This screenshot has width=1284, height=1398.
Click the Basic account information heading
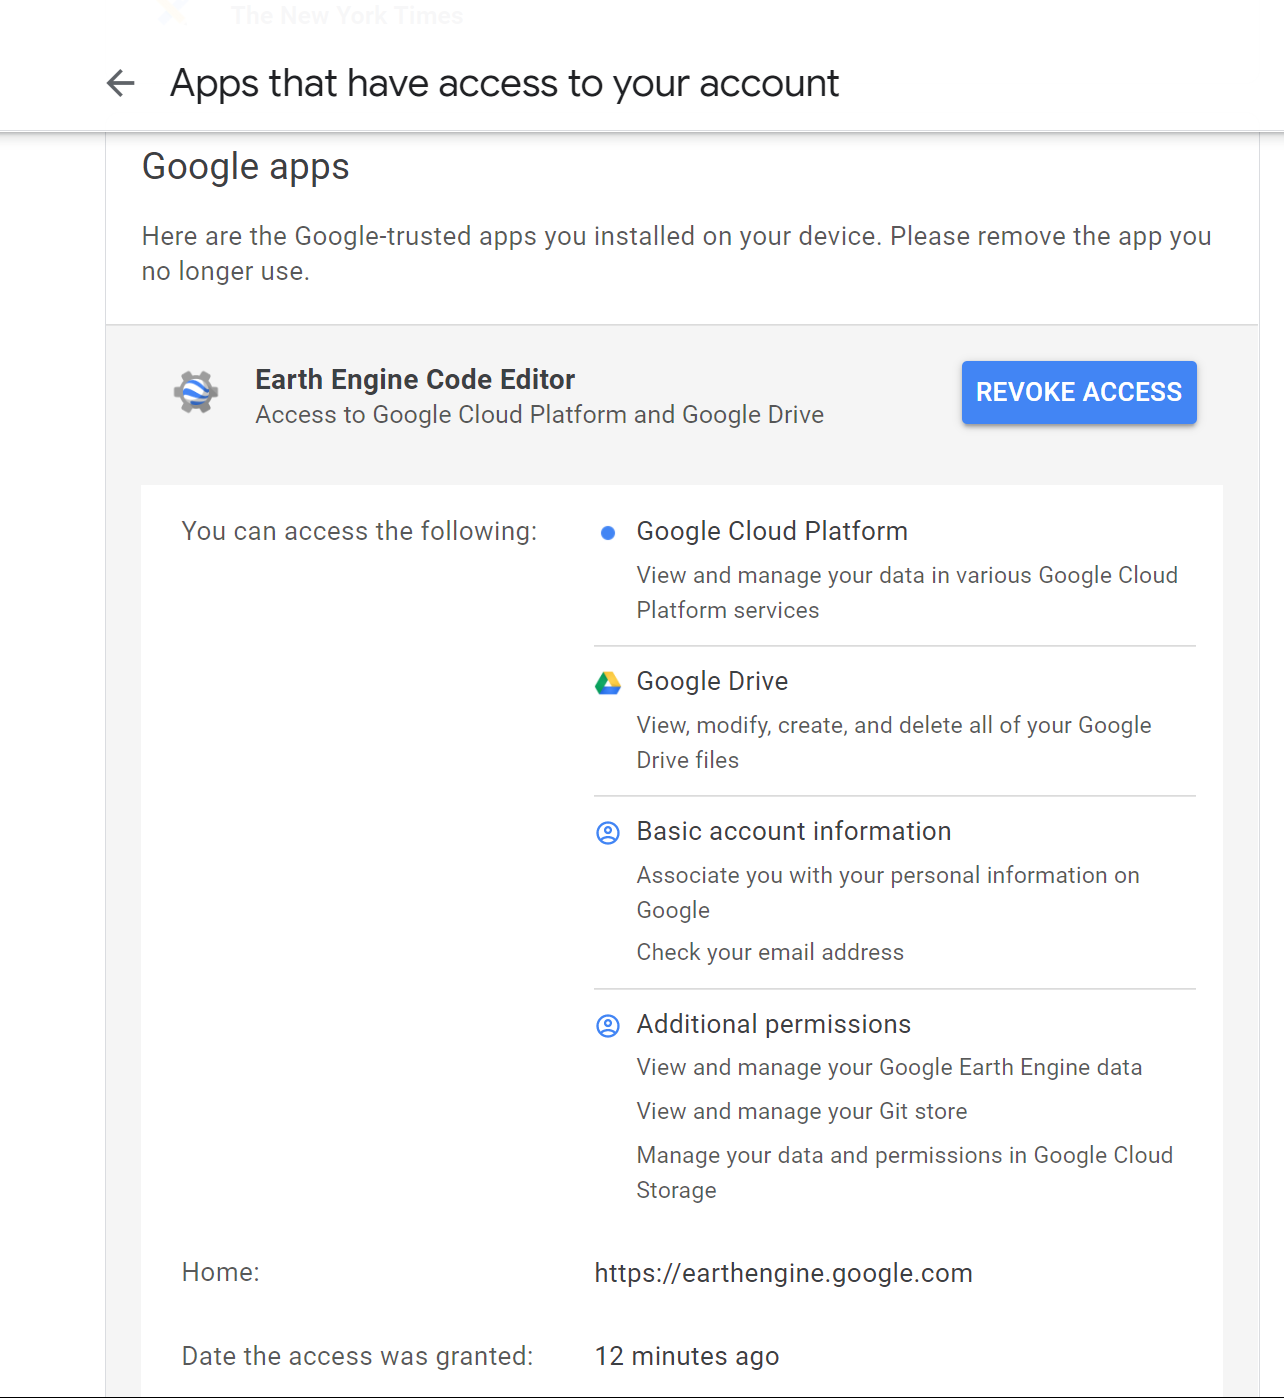pos(794,831)
